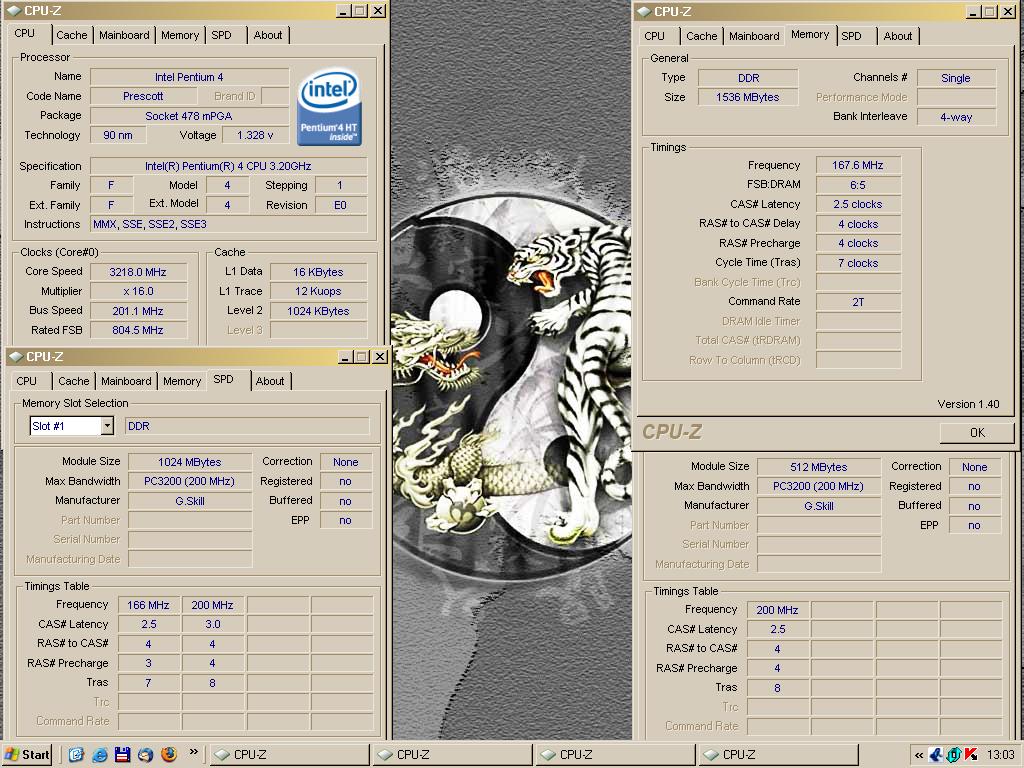Image resolution: width=1024 pixels, height=768 pixels.
Task: Click the memory size value '1536 MBytes'
Action: click(x=748, y=97)
